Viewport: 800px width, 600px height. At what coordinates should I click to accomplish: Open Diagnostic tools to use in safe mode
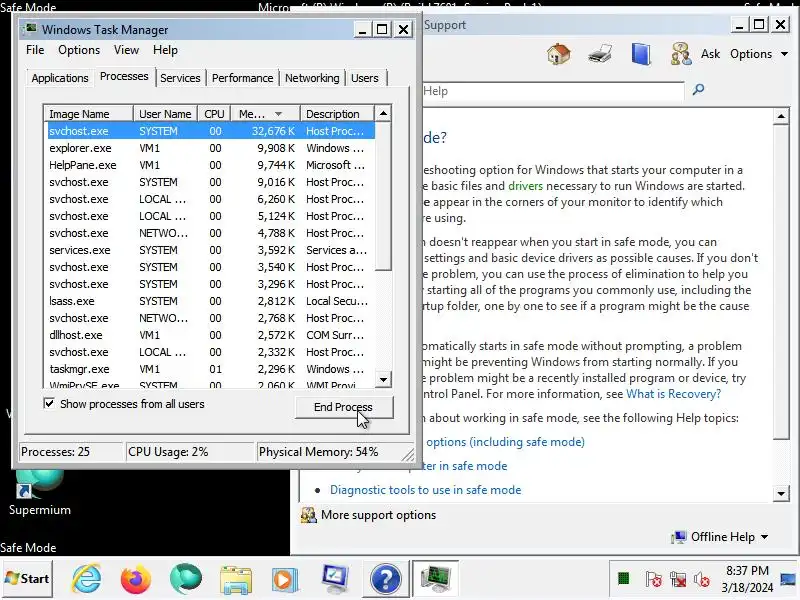pos(426,490)
